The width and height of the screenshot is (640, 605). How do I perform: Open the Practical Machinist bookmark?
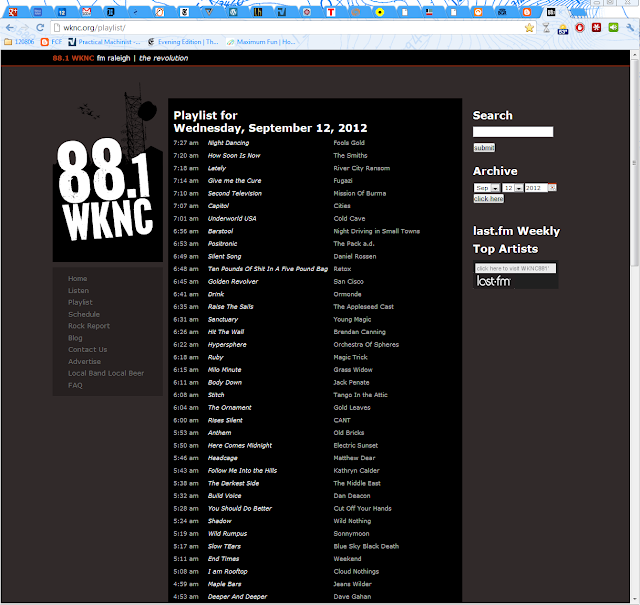coord(104,42)
